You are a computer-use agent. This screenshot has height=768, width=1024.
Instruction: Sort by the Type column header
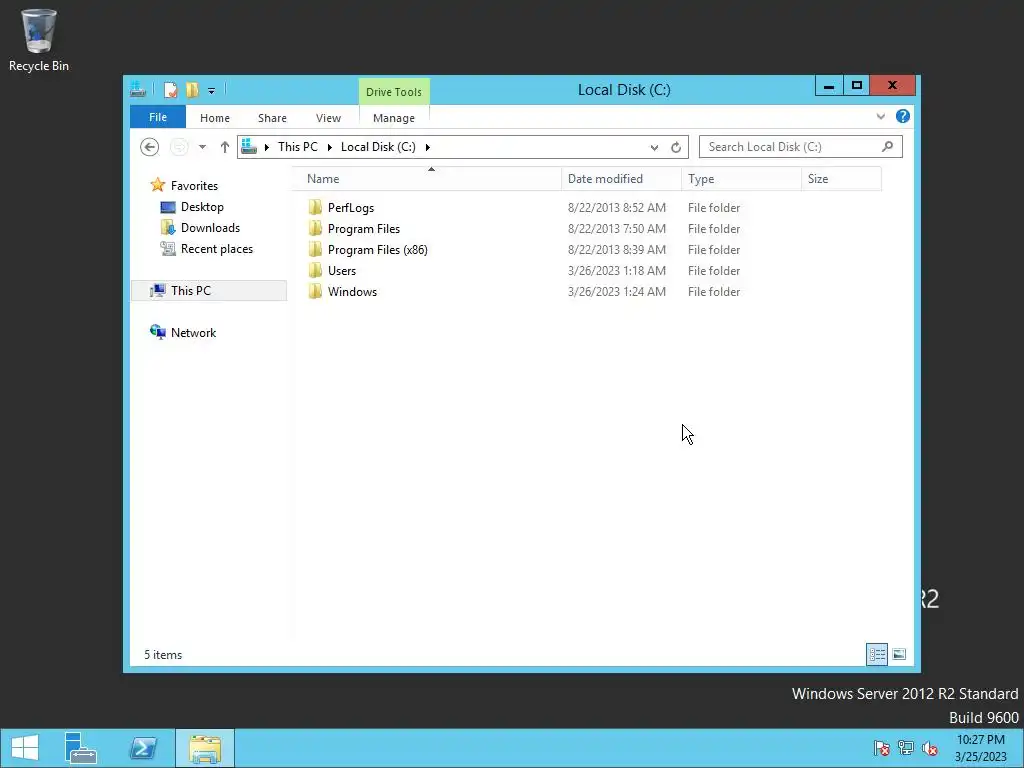tap(741, 179)
